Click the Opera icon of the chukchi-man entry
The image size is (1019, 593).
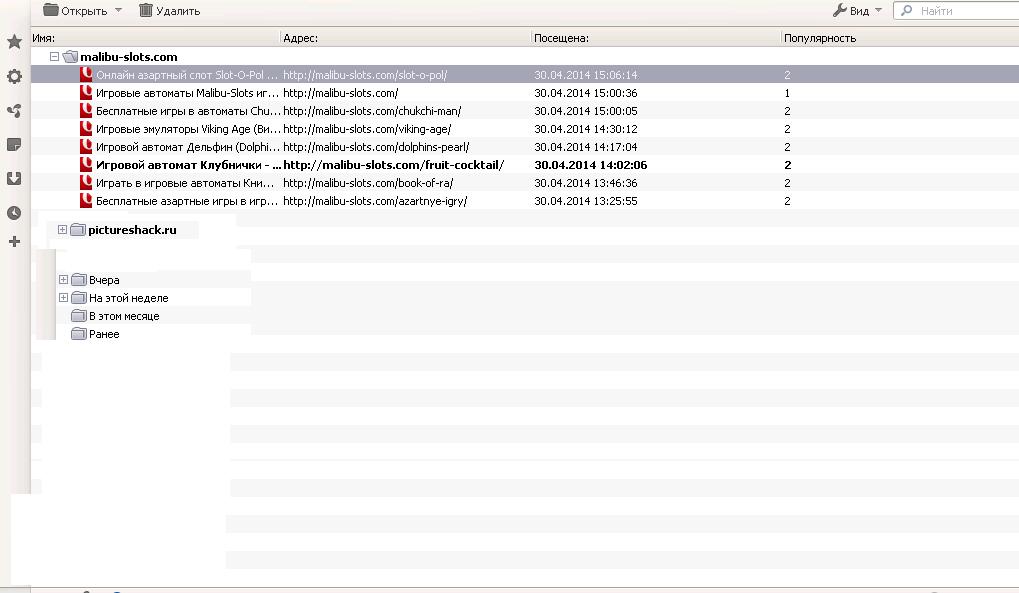(x=86, y=111)
